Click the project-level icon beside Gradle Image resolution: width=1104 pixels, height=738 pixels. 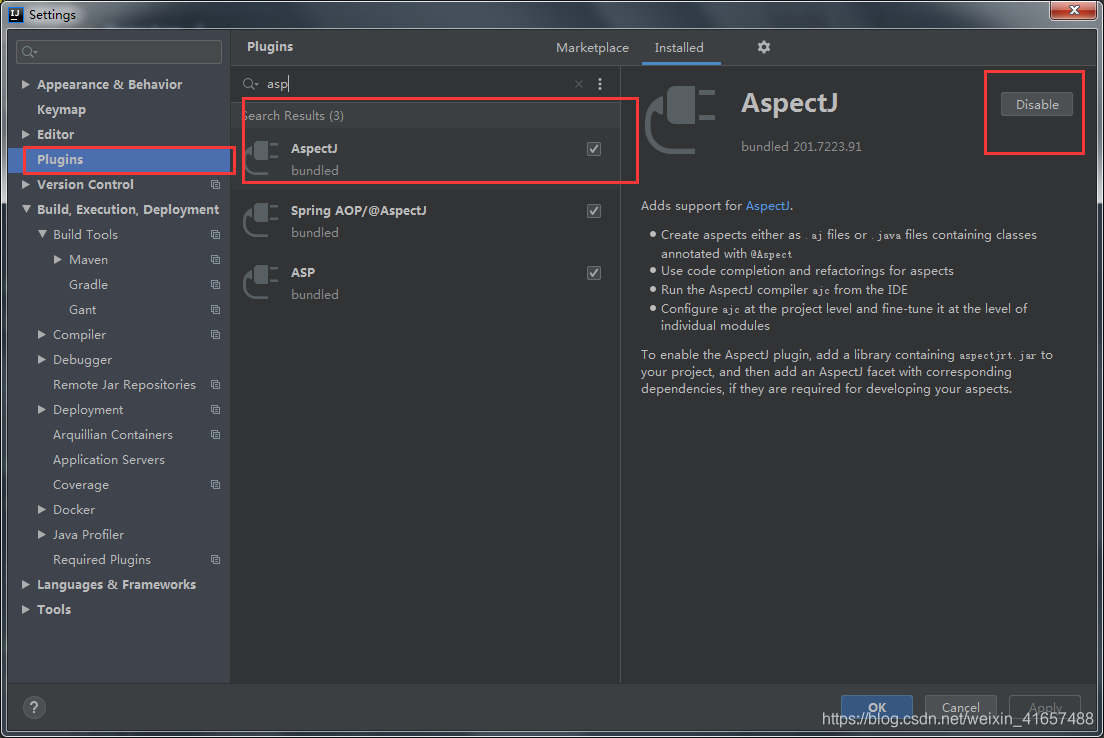coord(215,284)
